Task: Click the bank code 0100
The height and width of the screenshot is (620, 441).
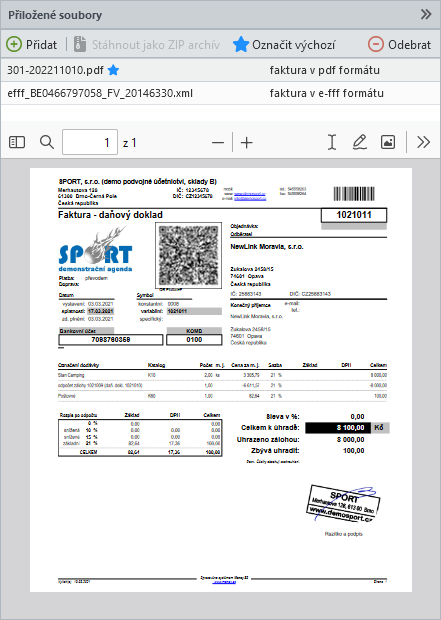Action: point(194,340)
